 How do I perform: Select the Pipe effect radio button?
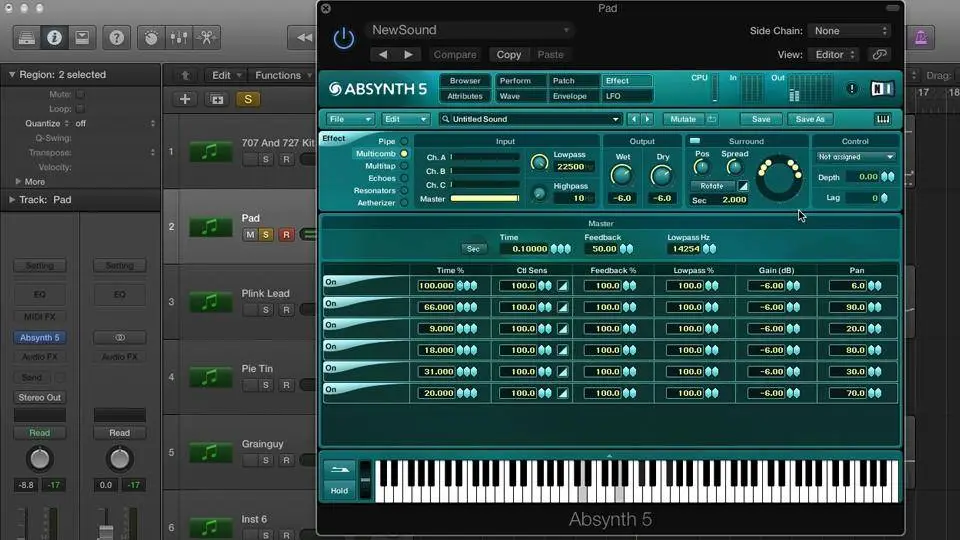tap(404, 141)
